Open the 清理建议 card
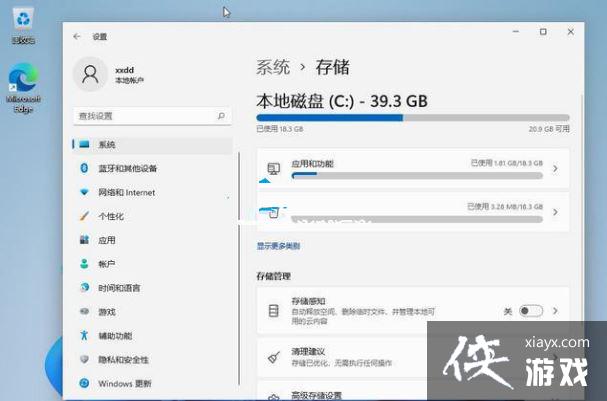This screenshot has width=607, height=401. (413, 357)
